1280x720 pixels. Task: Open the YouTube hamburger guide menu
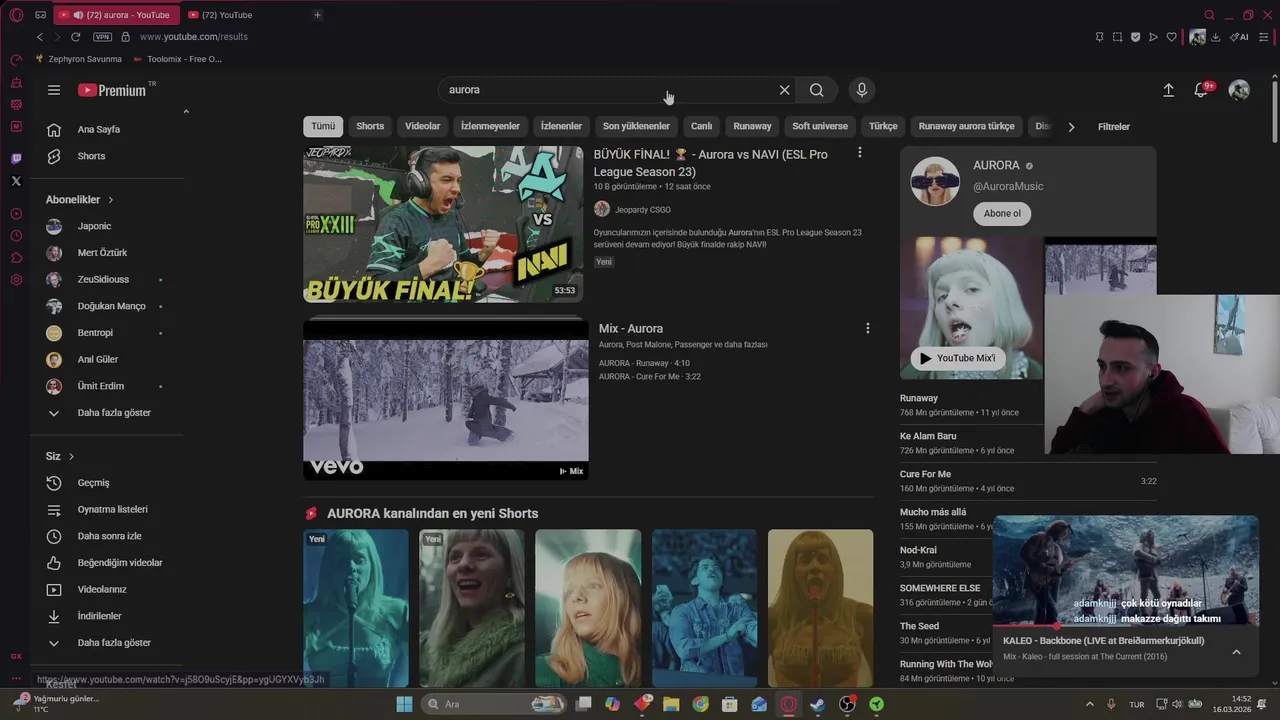[x=54, y=90]
